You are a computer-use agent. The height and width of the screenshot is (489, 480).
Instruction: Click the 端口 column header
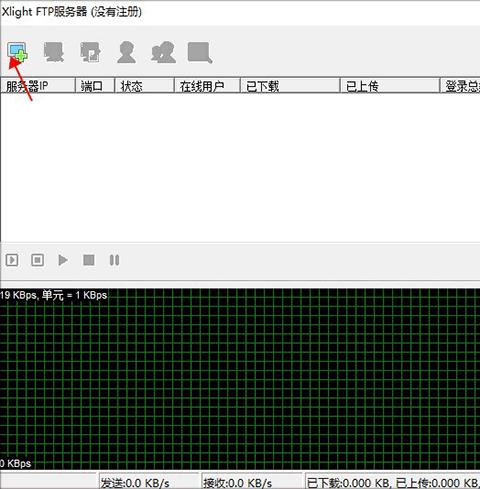click(x=95, y=86)
